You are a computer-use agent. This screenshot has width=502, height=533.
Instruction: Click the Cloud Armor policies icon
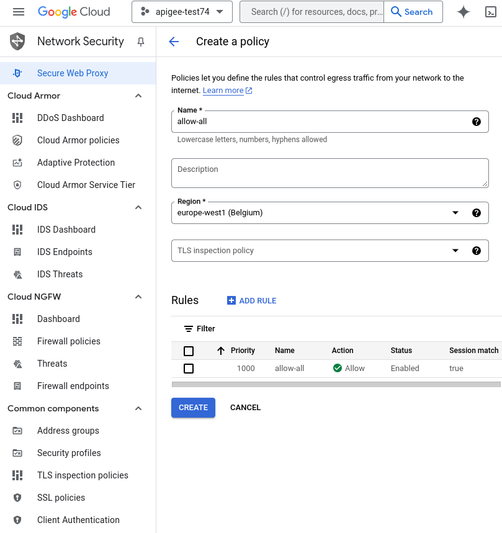point(17,140)
